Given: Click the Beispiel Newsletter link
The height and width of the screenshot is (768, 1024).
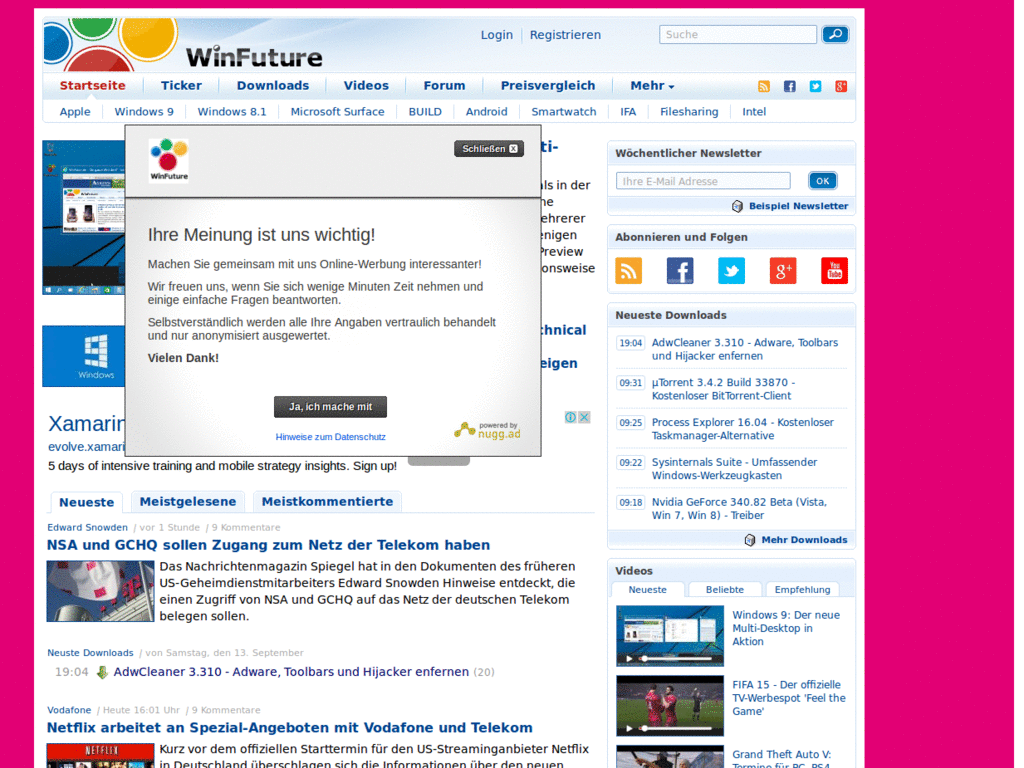Looking at the screenshot, I should pyautogui.click(x=799, y=205).
